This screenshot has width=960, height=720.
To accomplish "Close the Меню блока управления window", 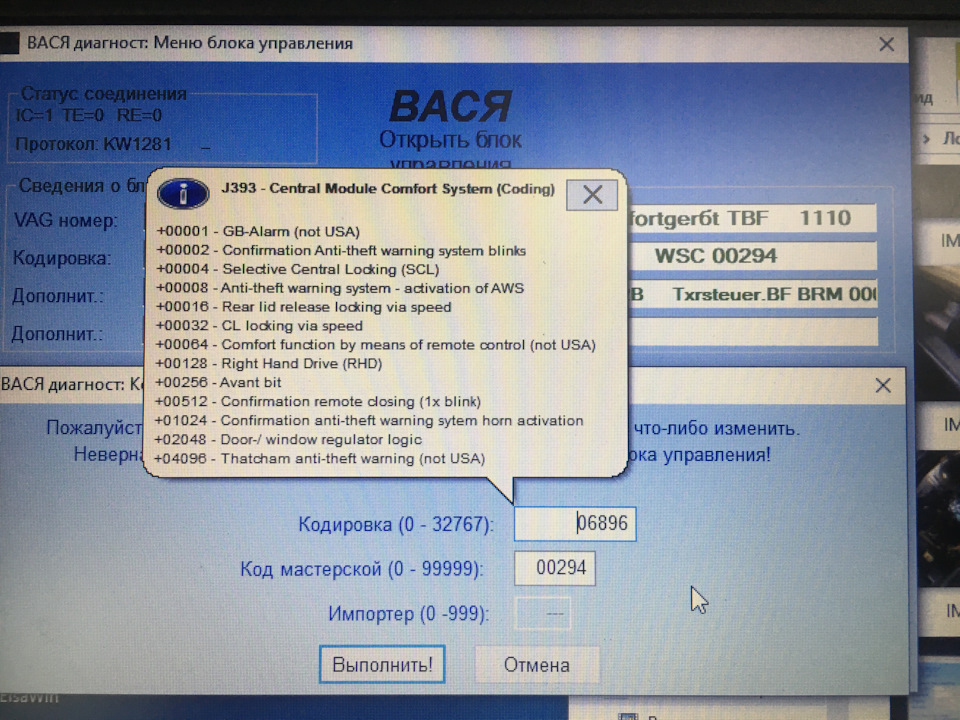I will [x=886, y=44].
